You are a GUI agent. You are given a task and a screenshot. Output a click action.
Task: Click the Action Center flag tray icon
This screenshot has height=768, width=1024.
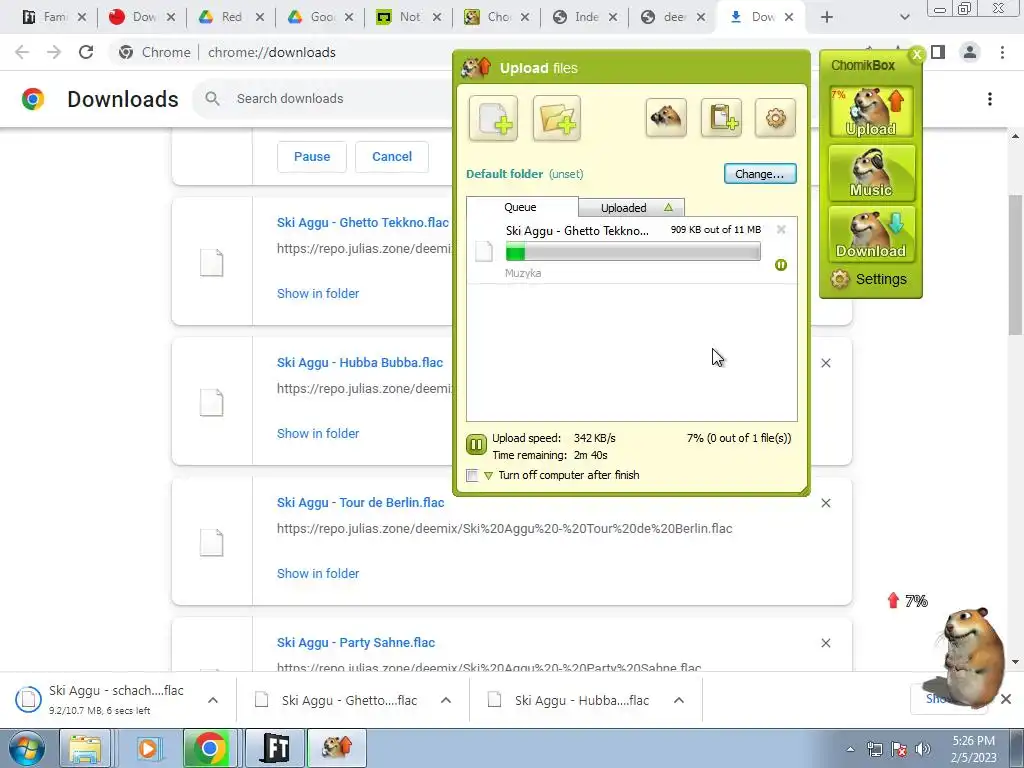[899, 749]
